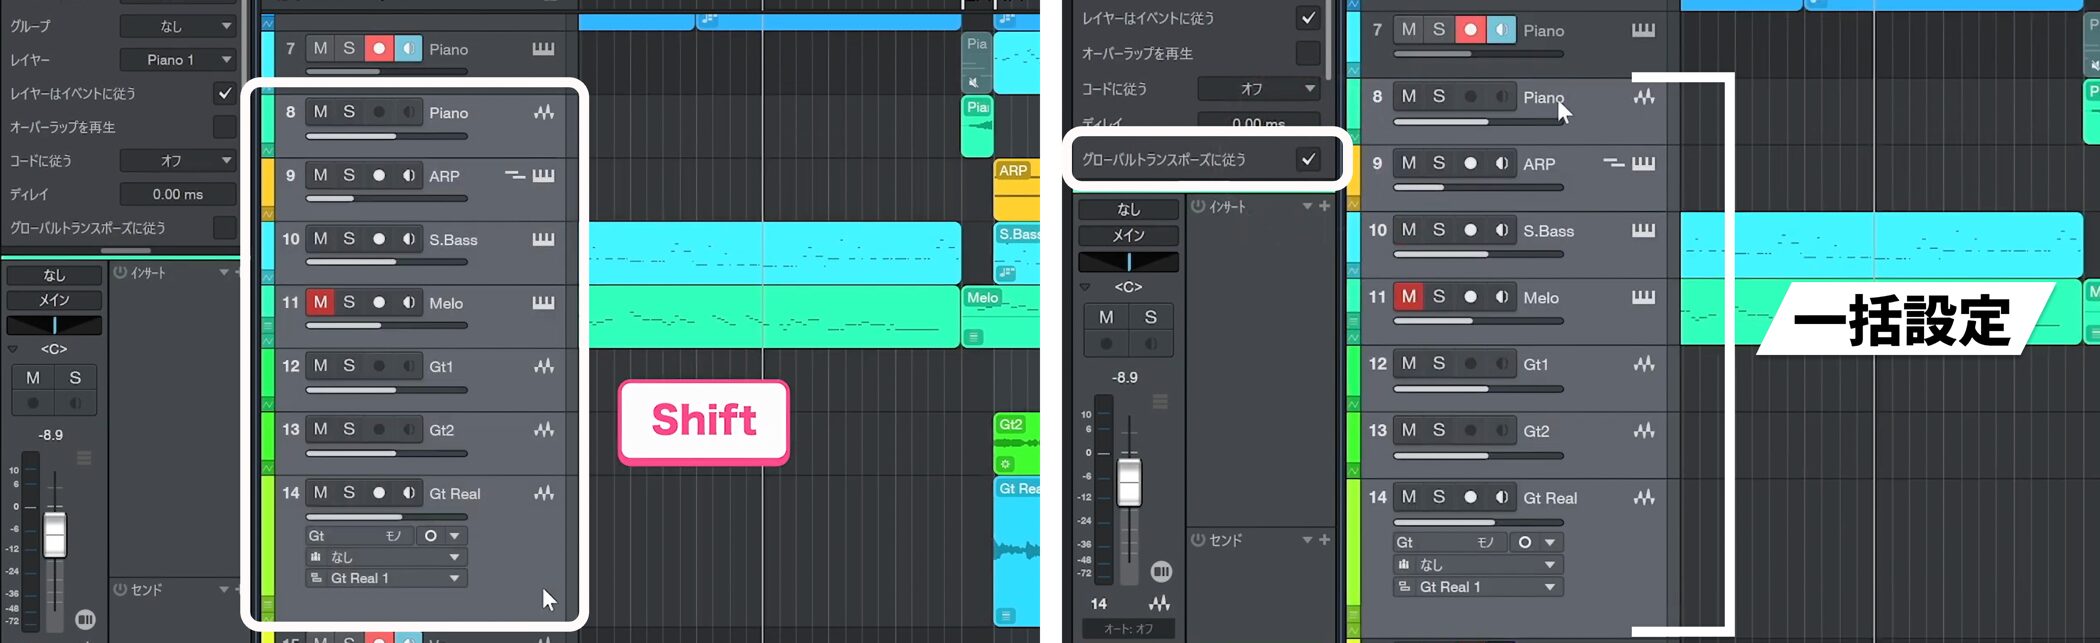The width and height of the screenshot is (2100, 643).
Task: Click the audio waveform icon beside channel number 14
Action: pyautogui.click(x=1159, y=603)
